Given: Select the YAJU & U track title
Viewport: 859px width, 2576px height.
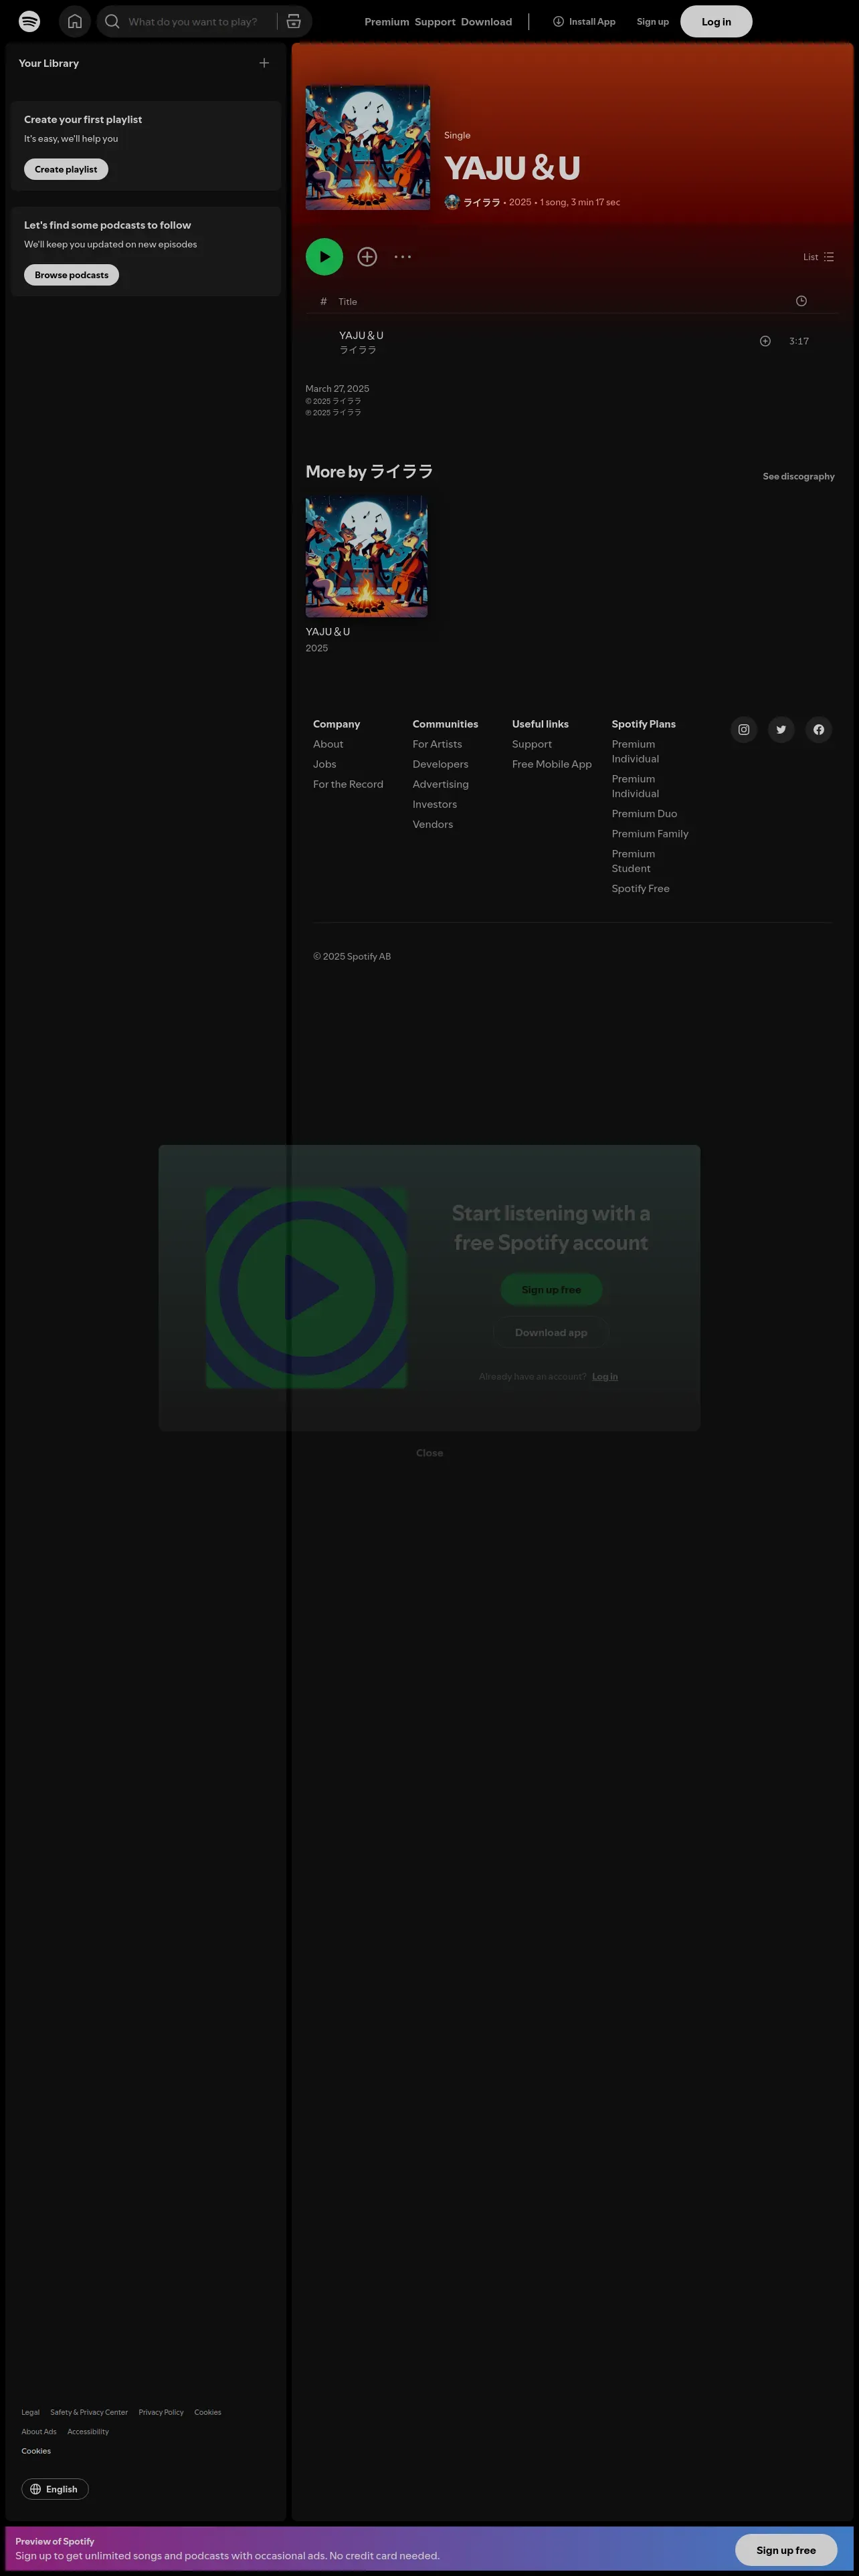Looking at the screenshot, I should pyautogui.click(x=361, y=335).
